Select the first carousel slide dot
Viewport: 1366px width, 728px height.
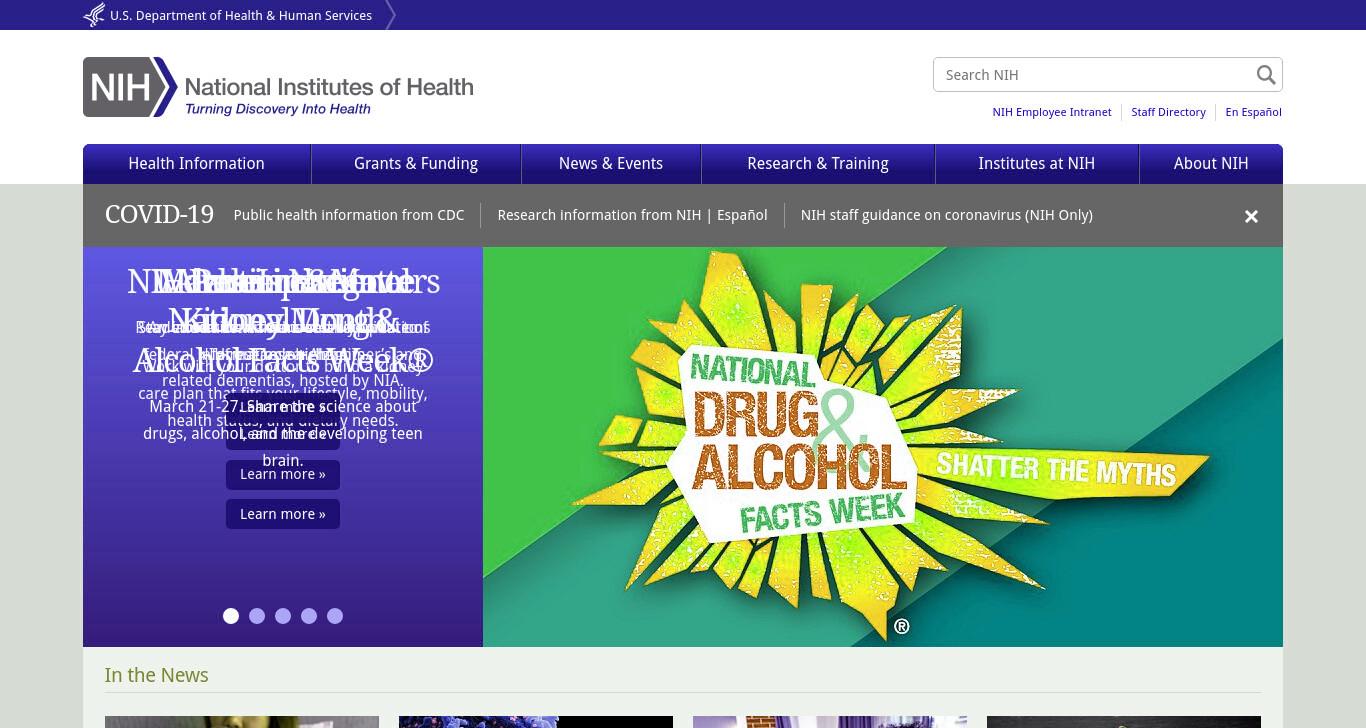(231, 616)
